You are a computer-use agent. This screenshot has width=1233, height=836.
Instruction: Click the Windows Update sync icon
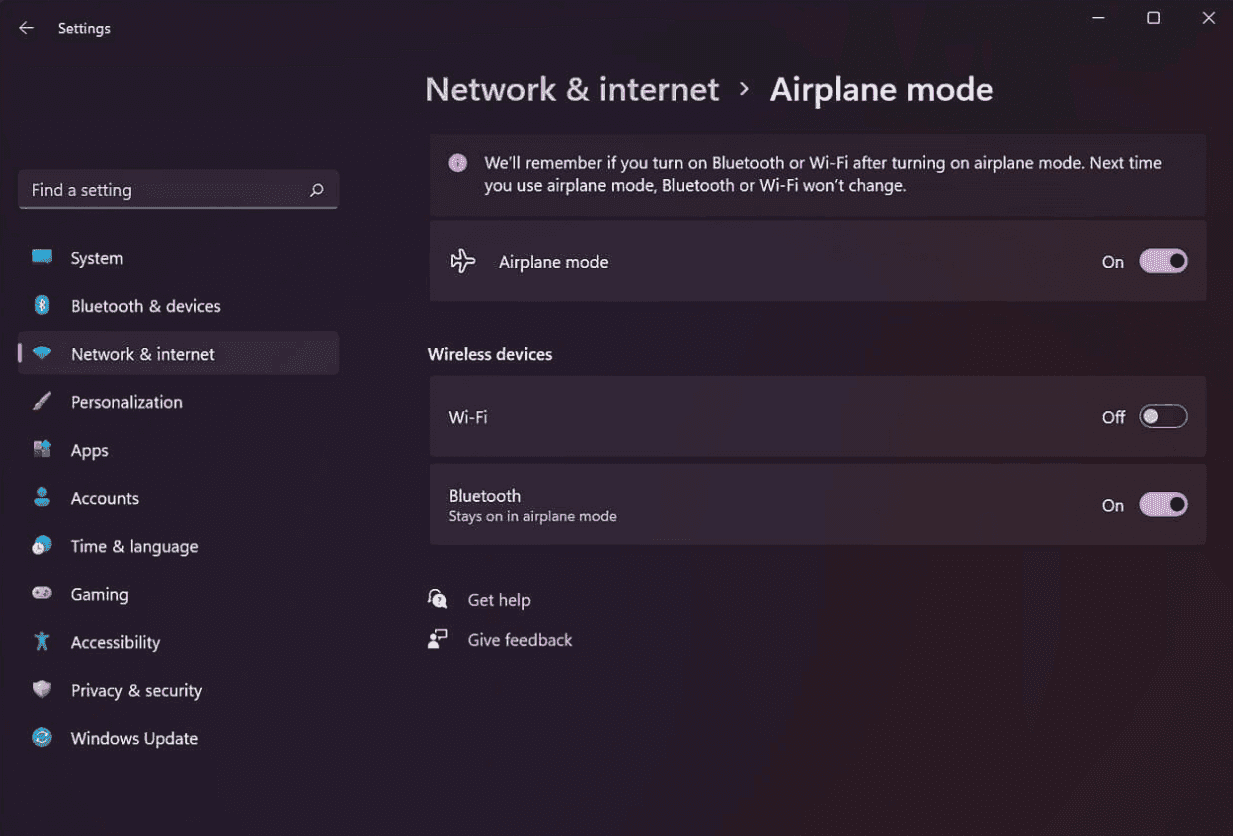tap(42, 737)
